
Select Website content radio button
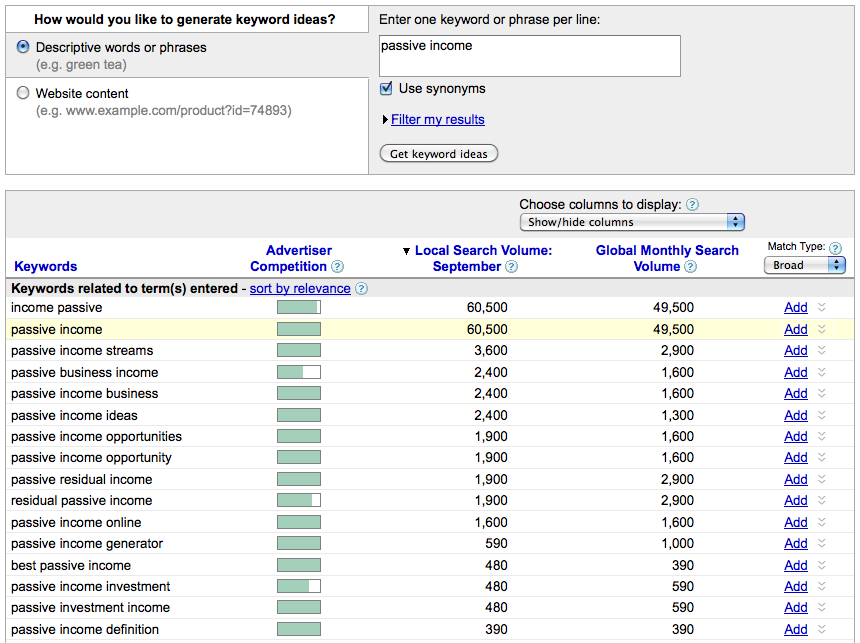23,93
